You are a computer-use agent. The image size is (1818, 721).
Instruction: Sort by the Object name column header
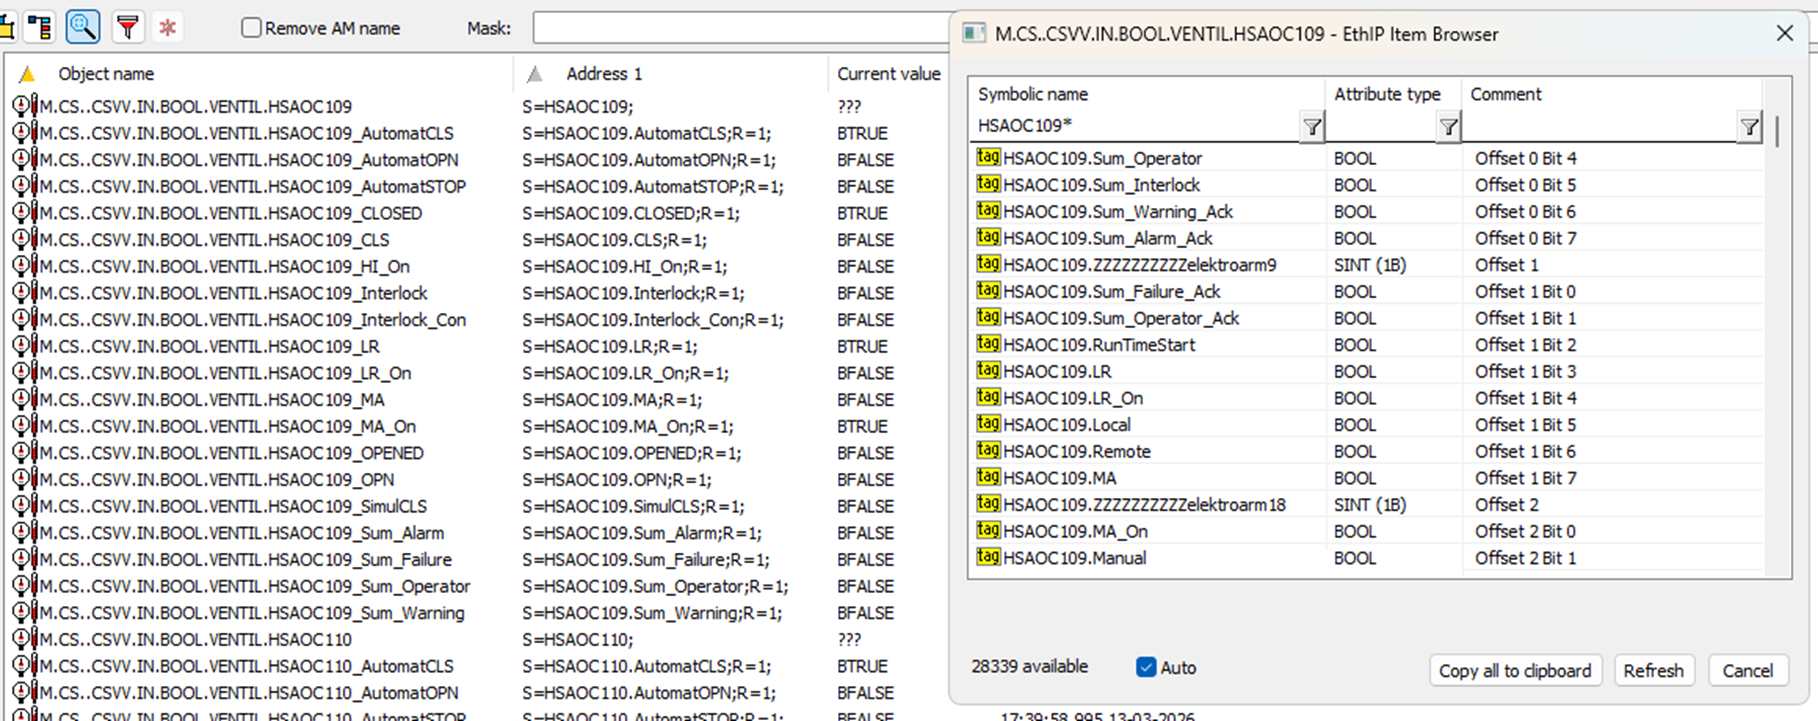click(106, 74)
